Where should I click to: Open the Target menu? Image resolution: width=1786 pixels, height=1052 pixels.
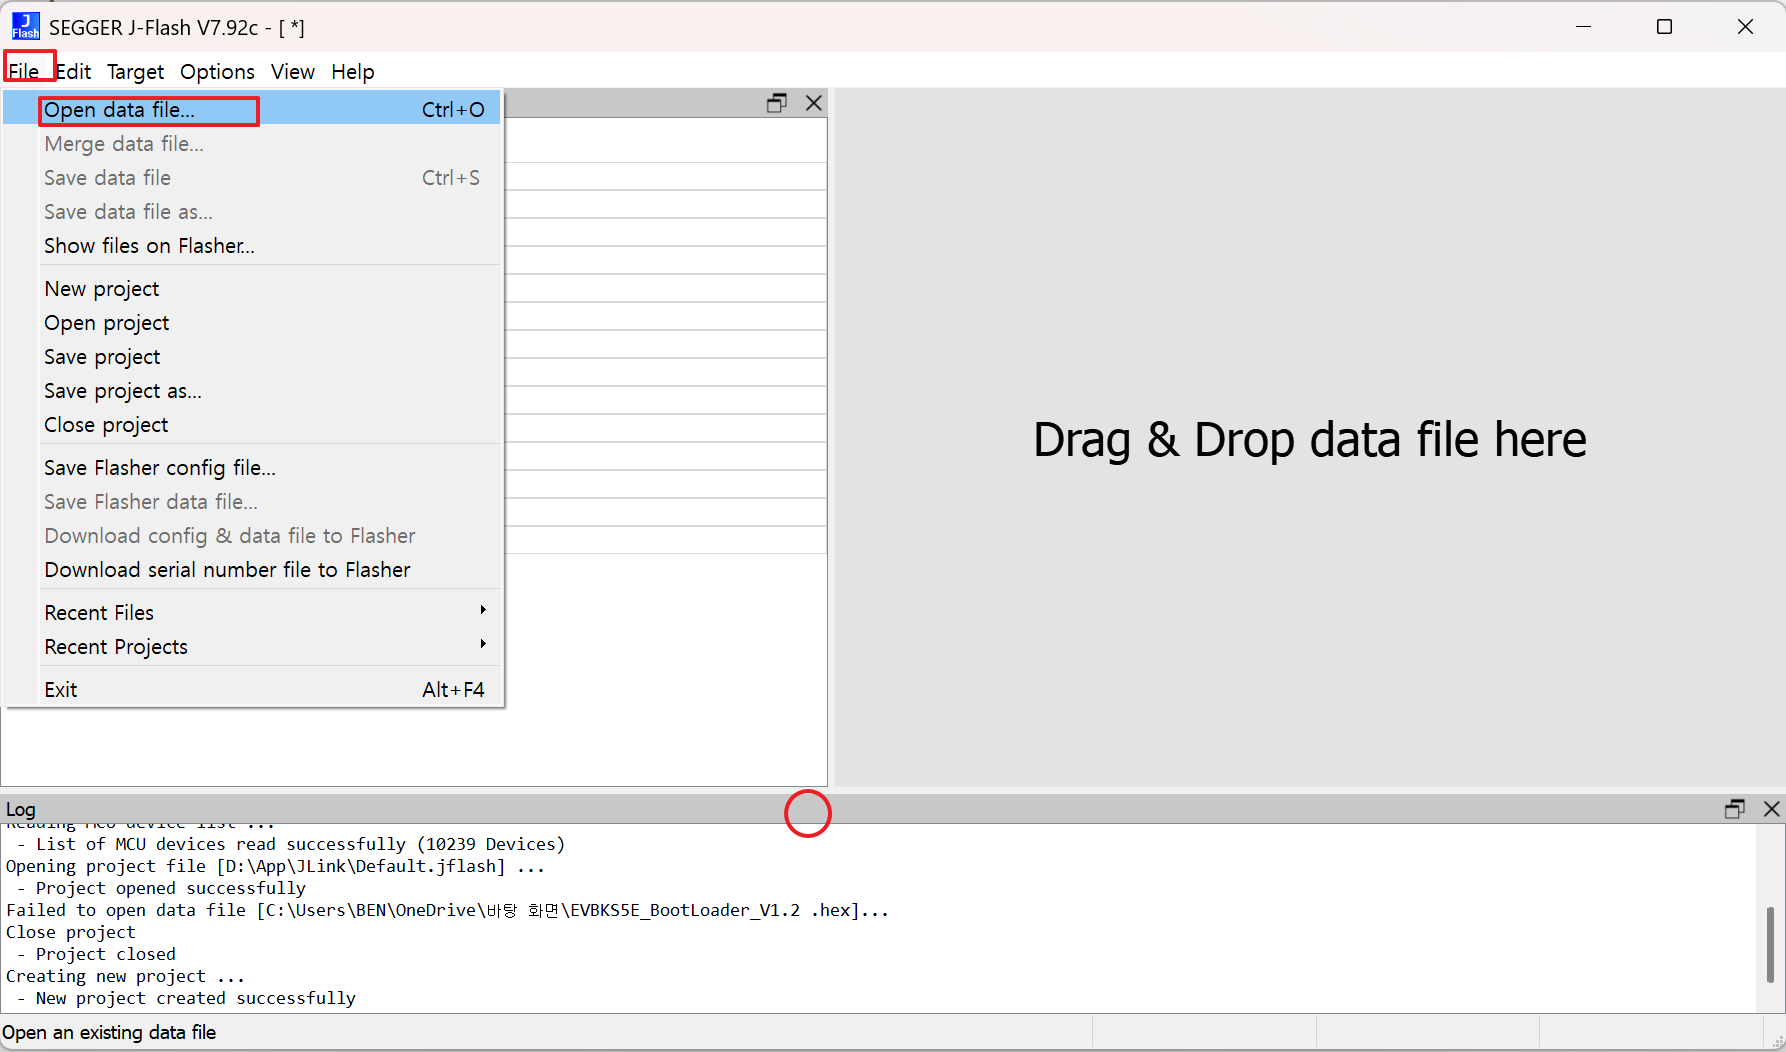pos(135,72)
